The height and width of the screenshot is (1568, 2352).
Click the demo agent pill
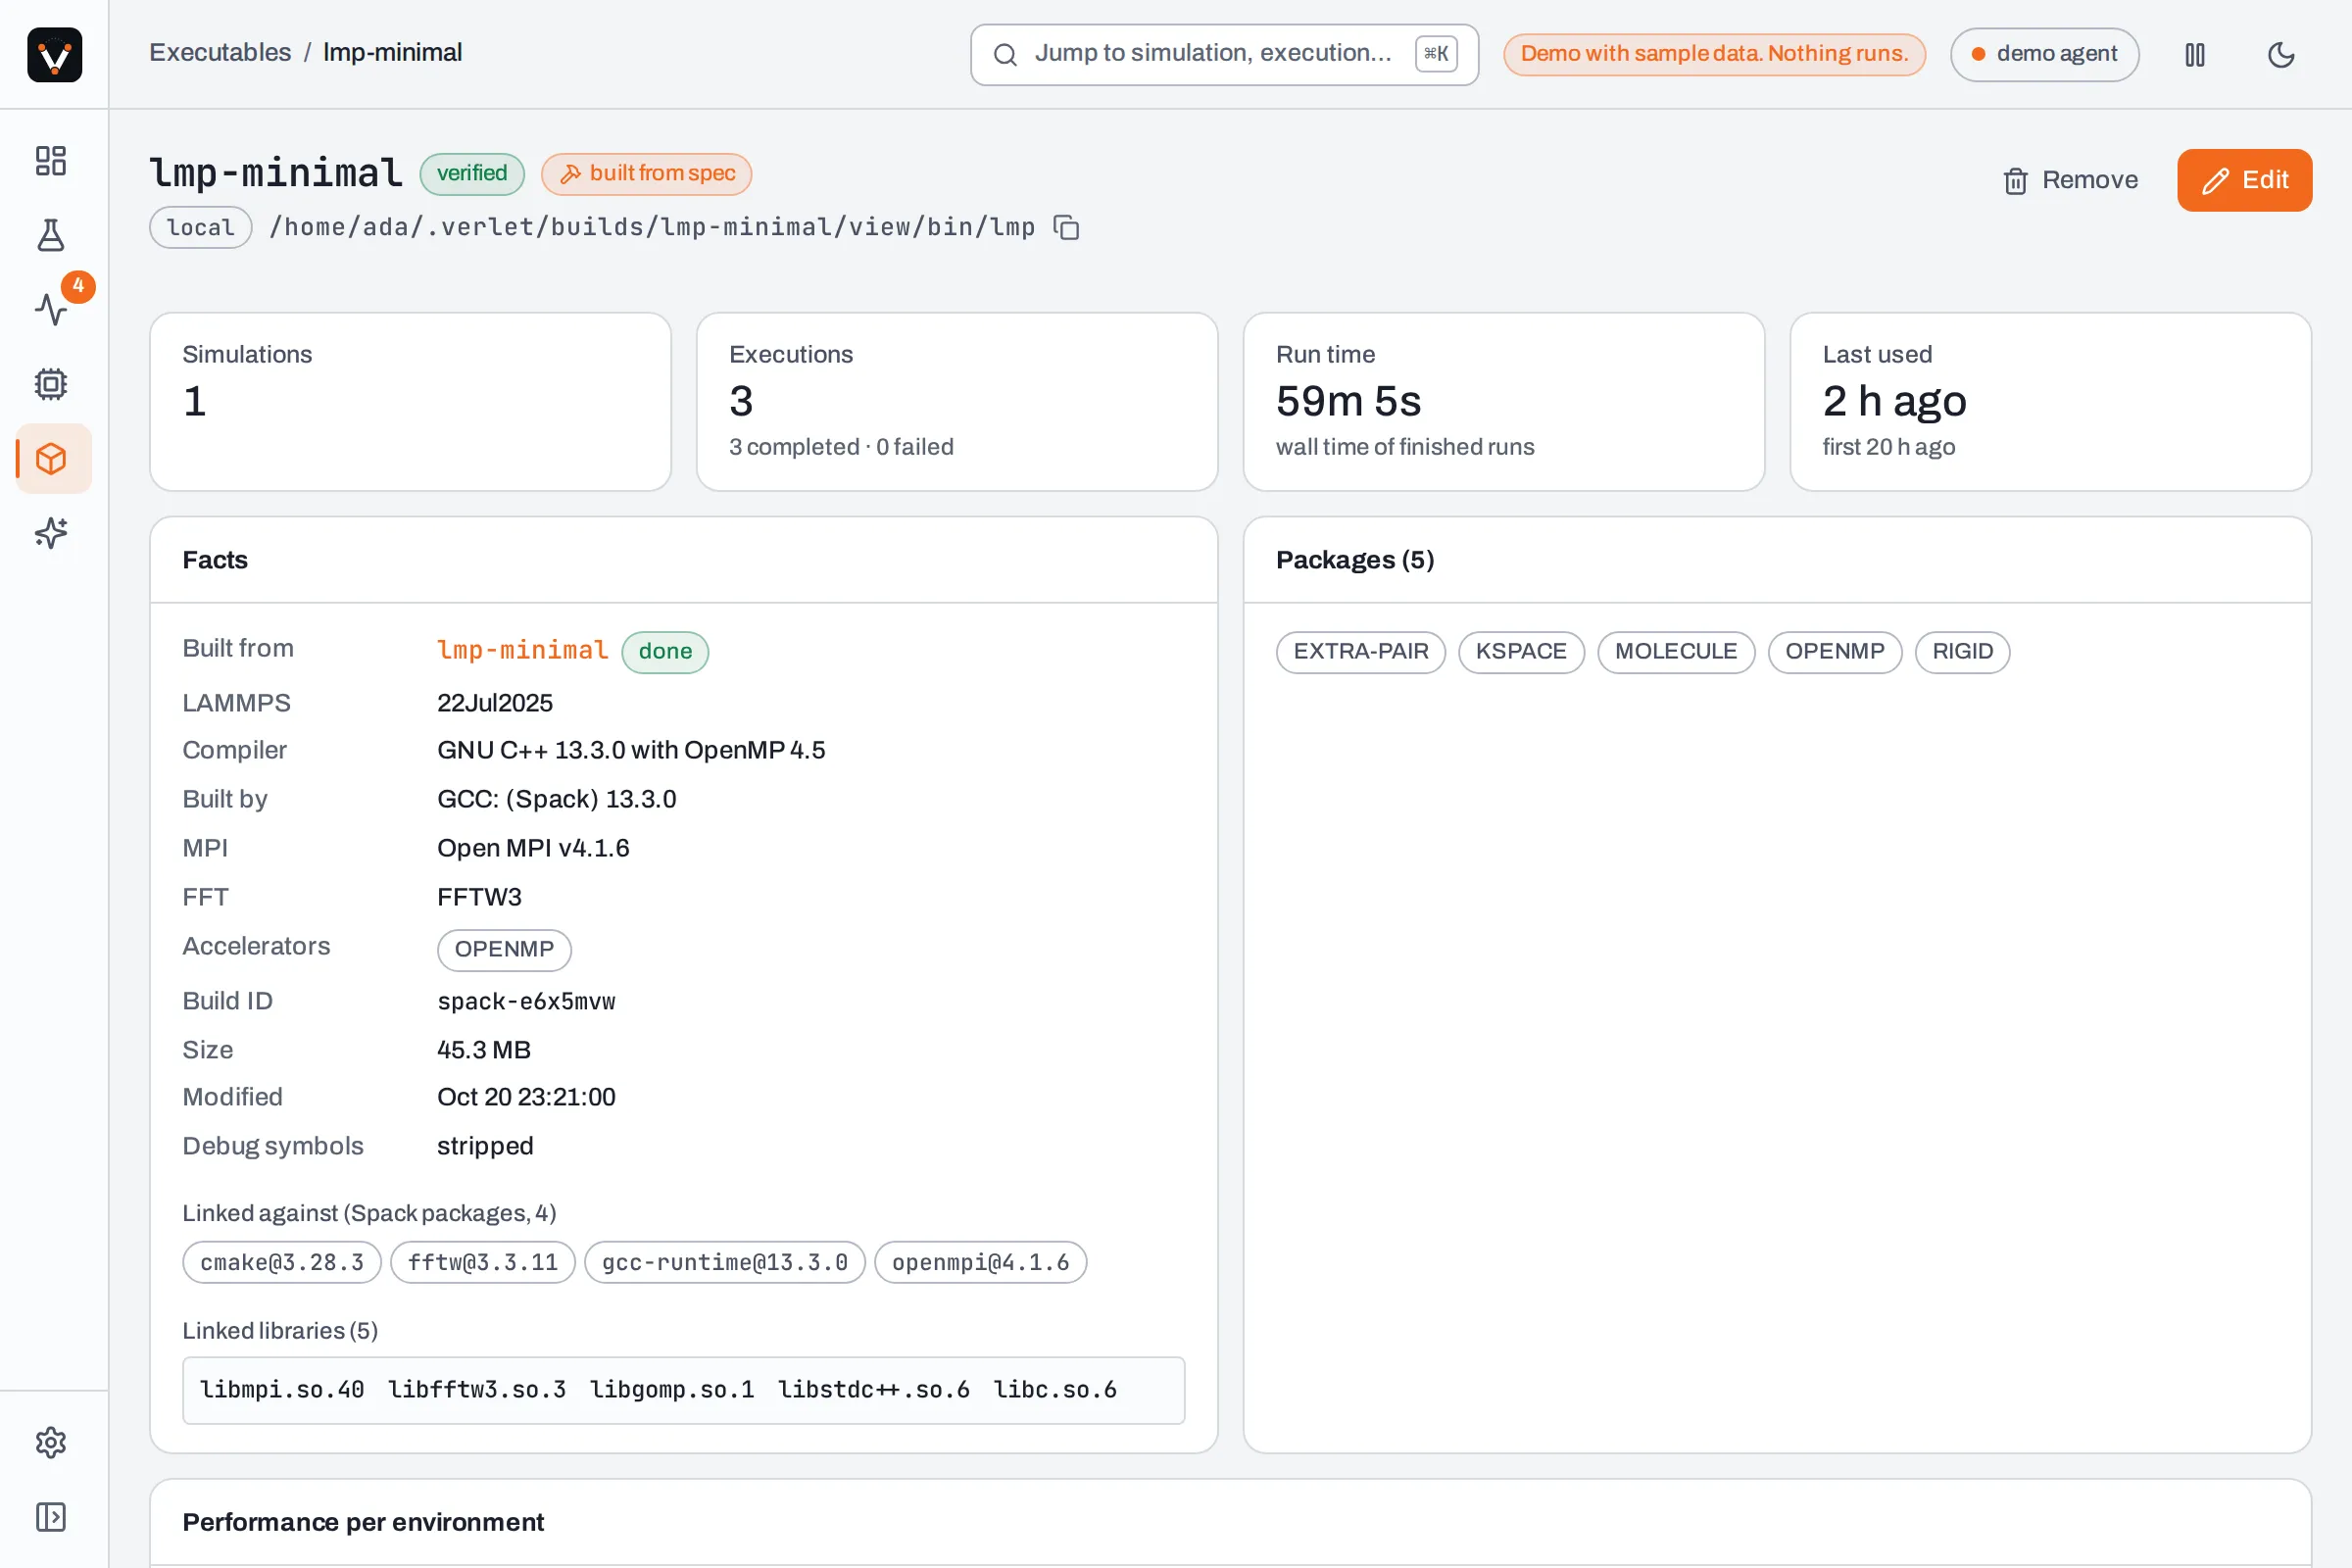click(x=2044, y=54)
